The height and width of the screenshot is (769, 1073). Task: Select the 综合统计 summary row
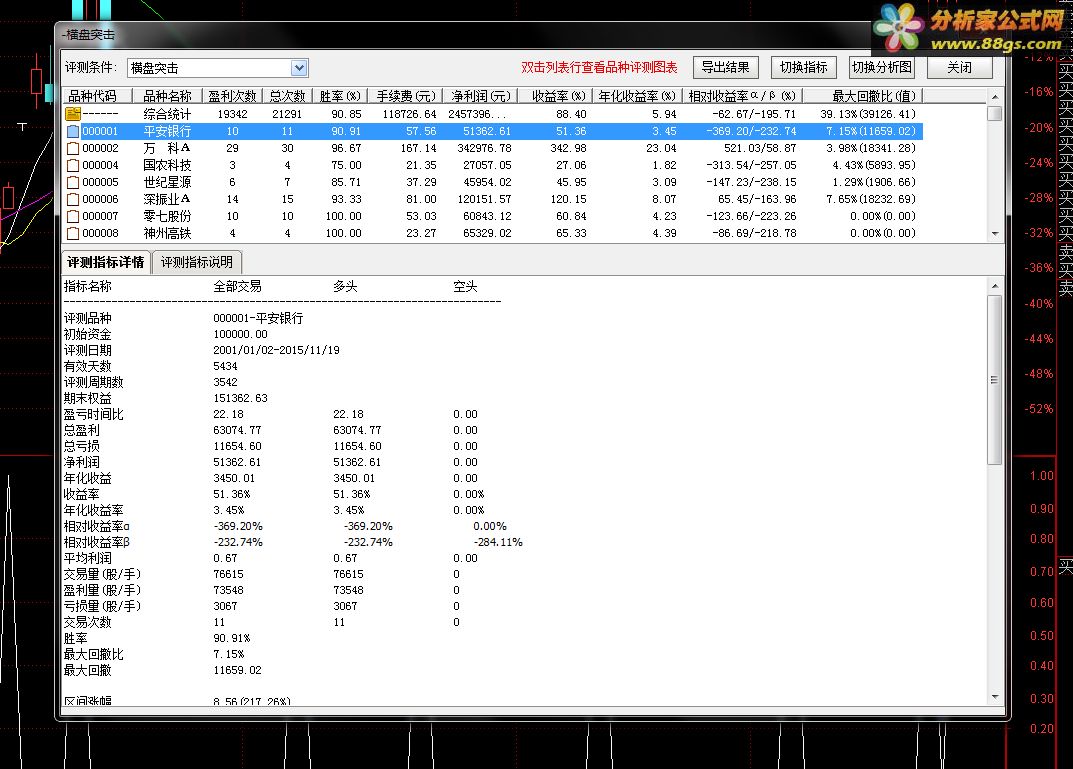[x=493, y=114]
